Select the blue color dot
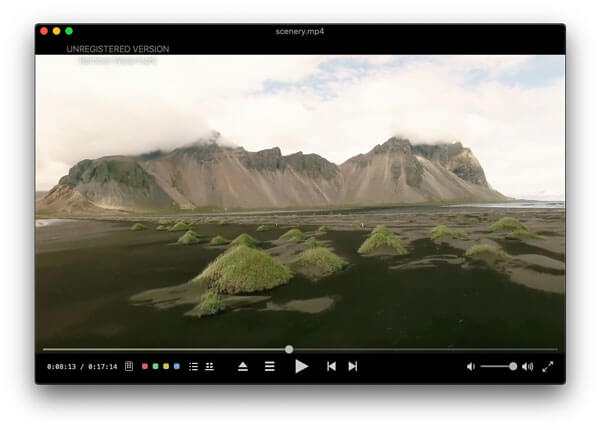The image size is (600, 430). point(177,366)
